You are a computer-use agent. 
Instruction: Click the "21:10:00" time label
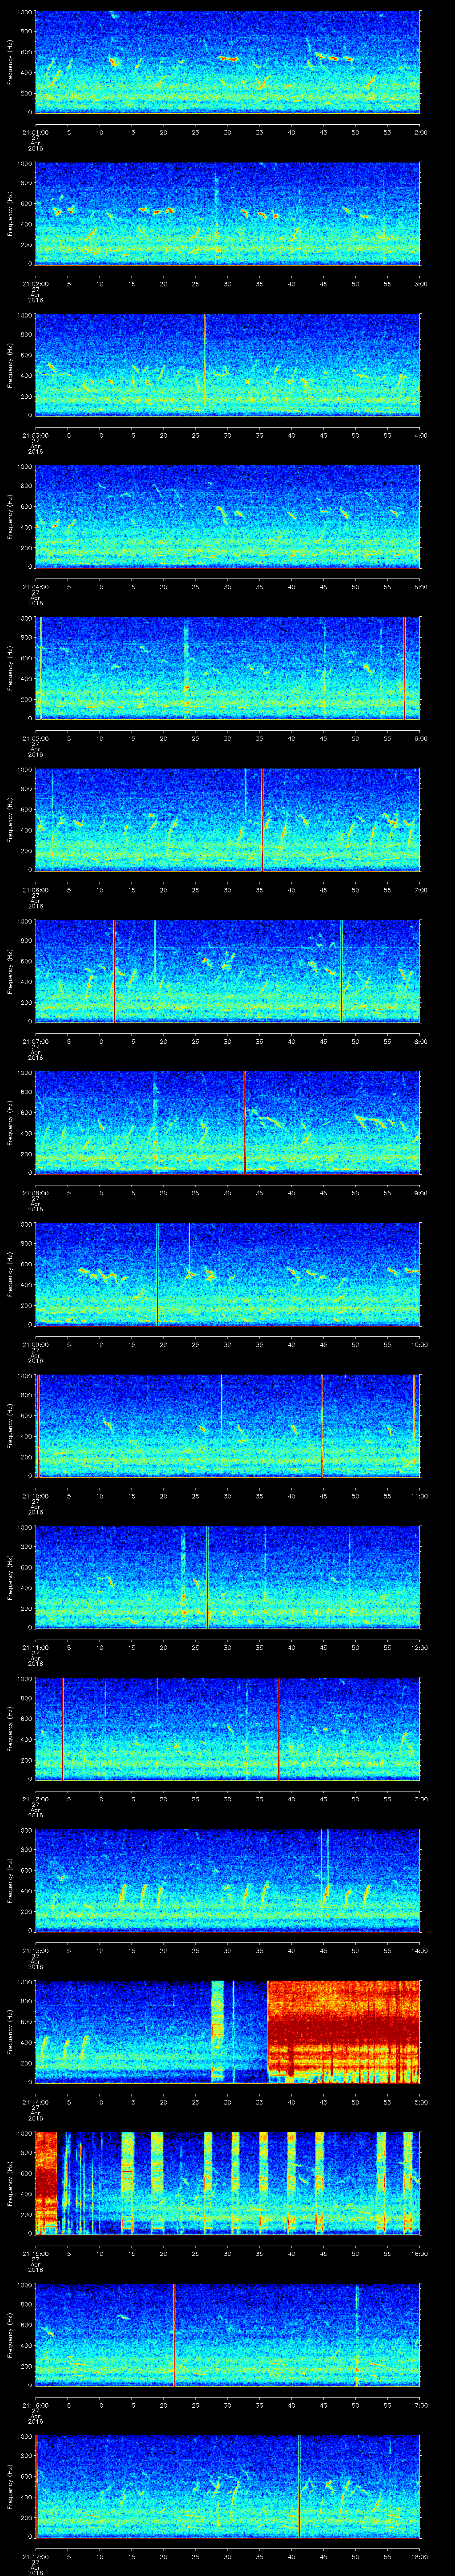tap(35, 1495)
